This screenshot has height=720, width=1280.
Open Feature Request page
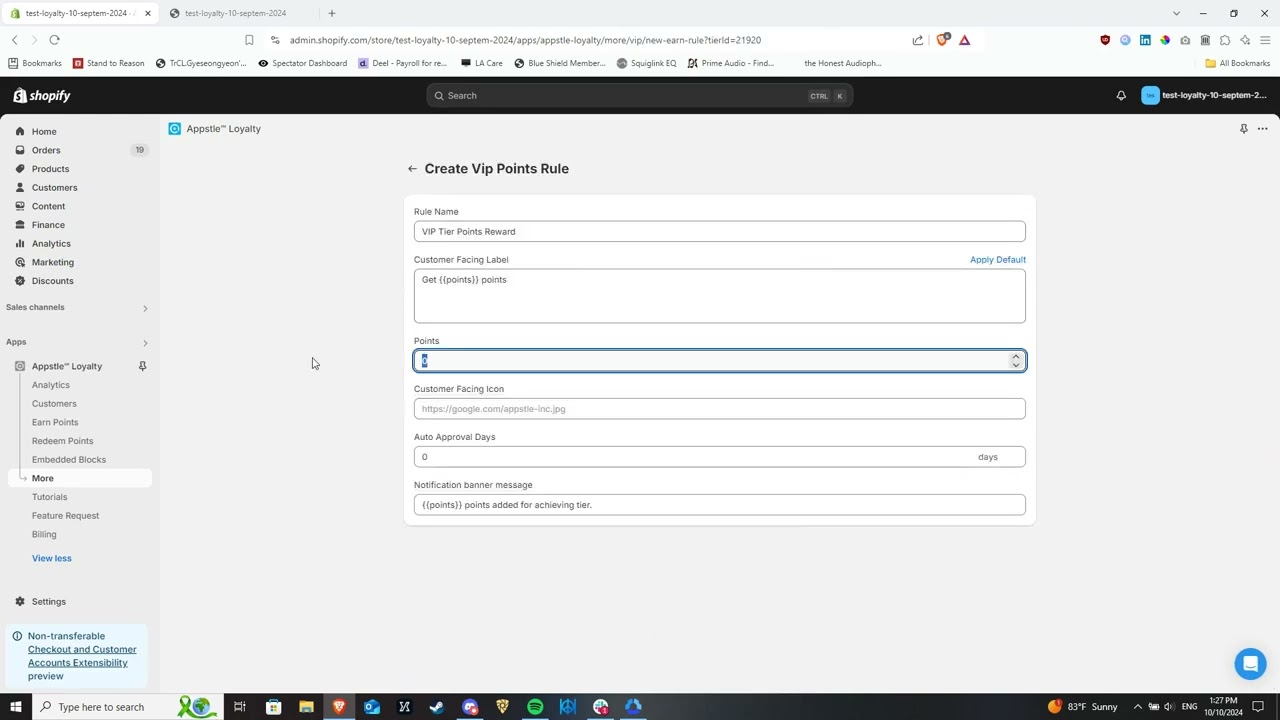click(65, 516)
